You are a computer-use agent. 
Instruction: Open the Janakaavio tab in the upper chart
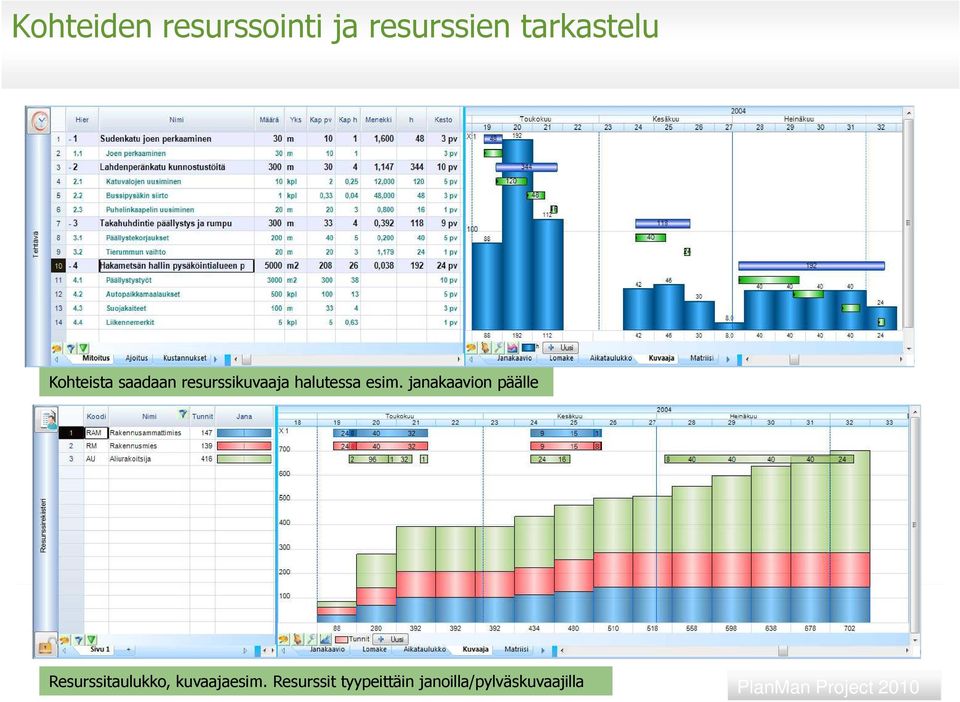tap(514, 358)
